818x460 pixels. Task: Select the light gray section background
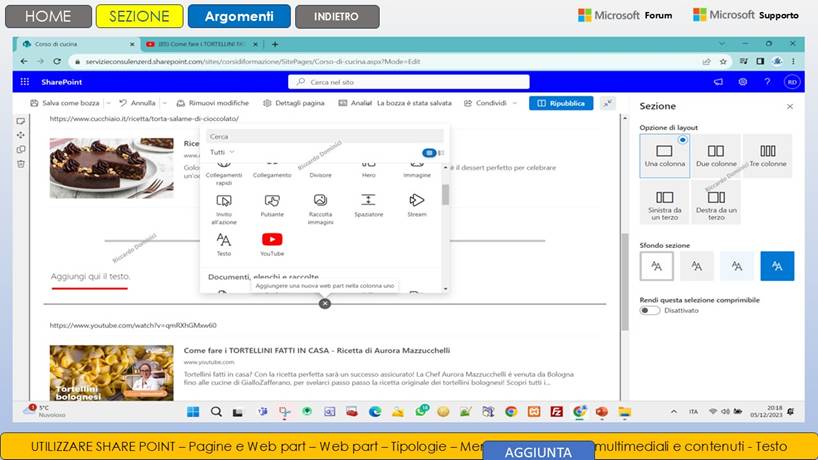point(696,266)
